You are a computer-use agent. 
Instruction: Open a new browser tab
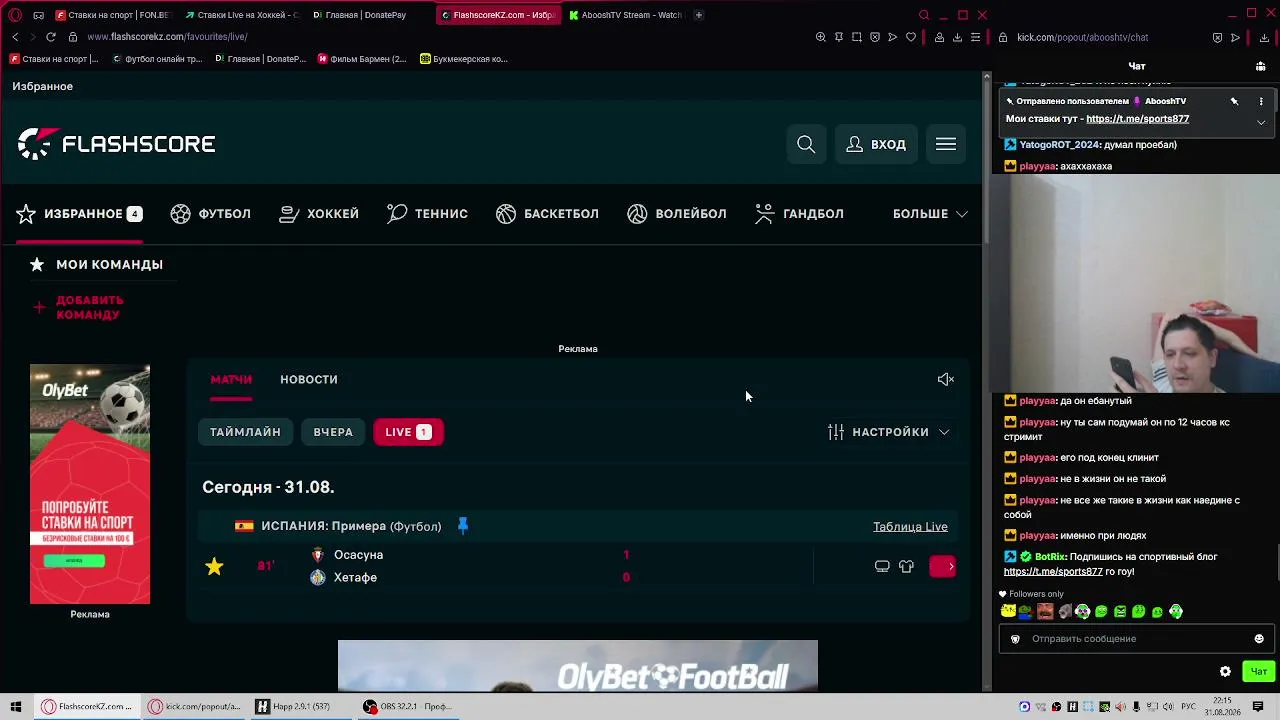point(699,15)
